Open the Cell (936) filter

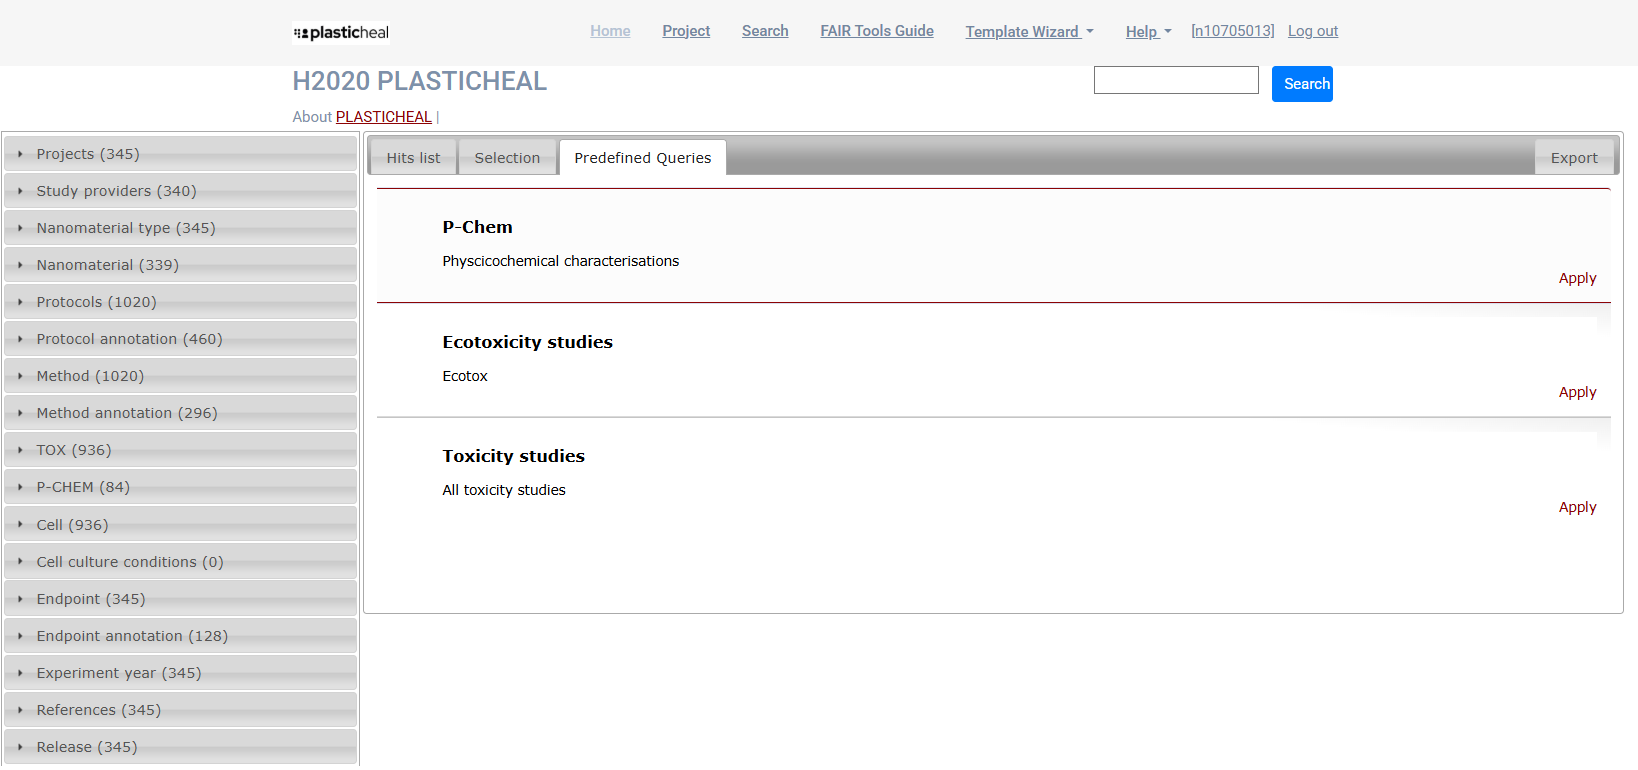pos(180,525)
